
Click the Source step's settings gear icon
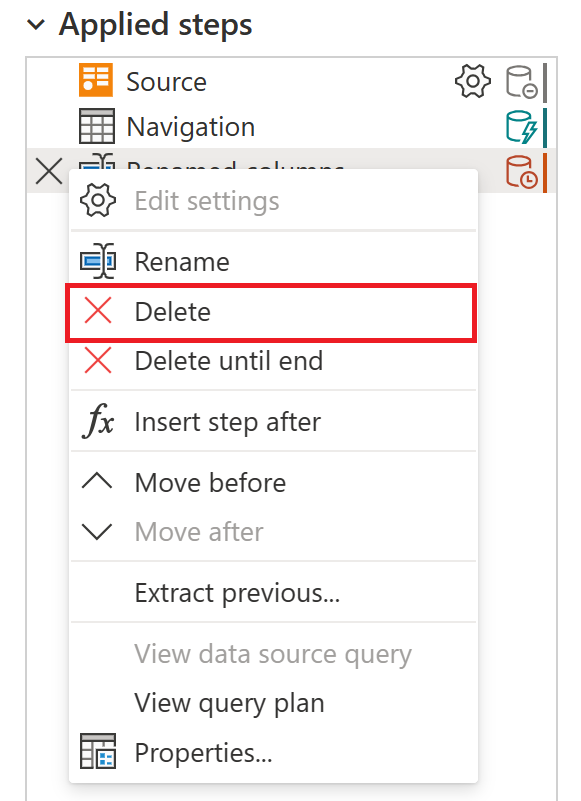472,82
